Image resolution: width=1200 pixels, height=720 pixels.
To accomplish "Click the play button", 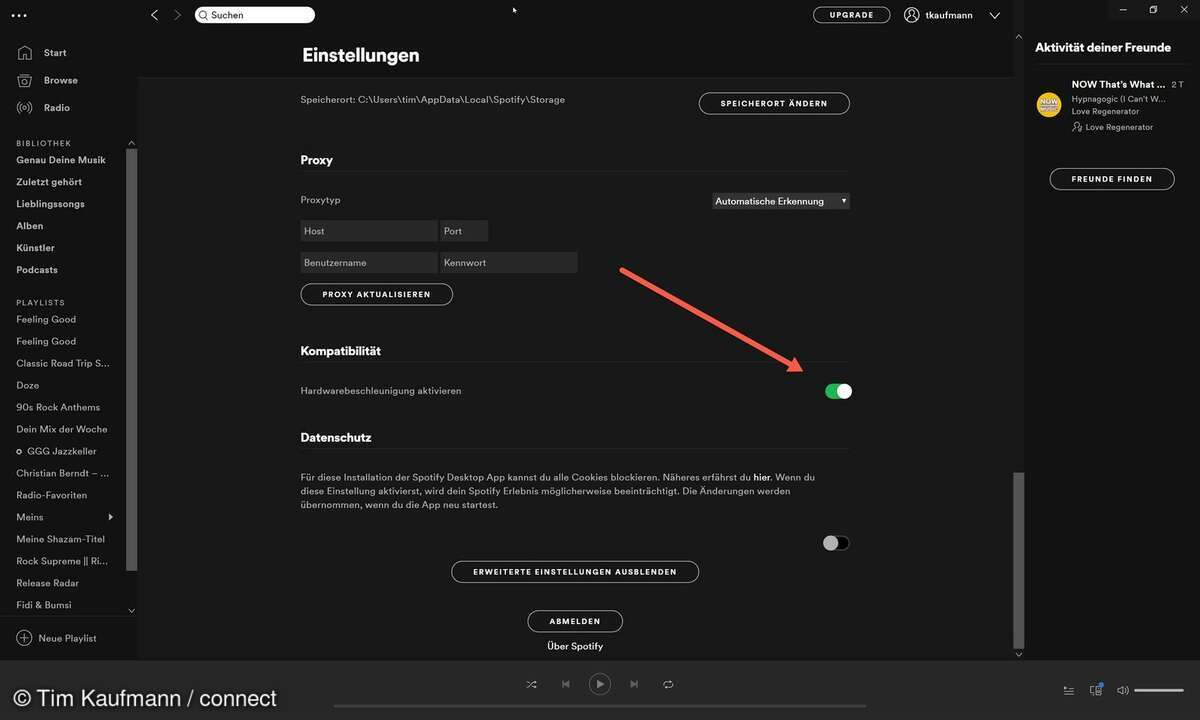I will click(599, 684).
